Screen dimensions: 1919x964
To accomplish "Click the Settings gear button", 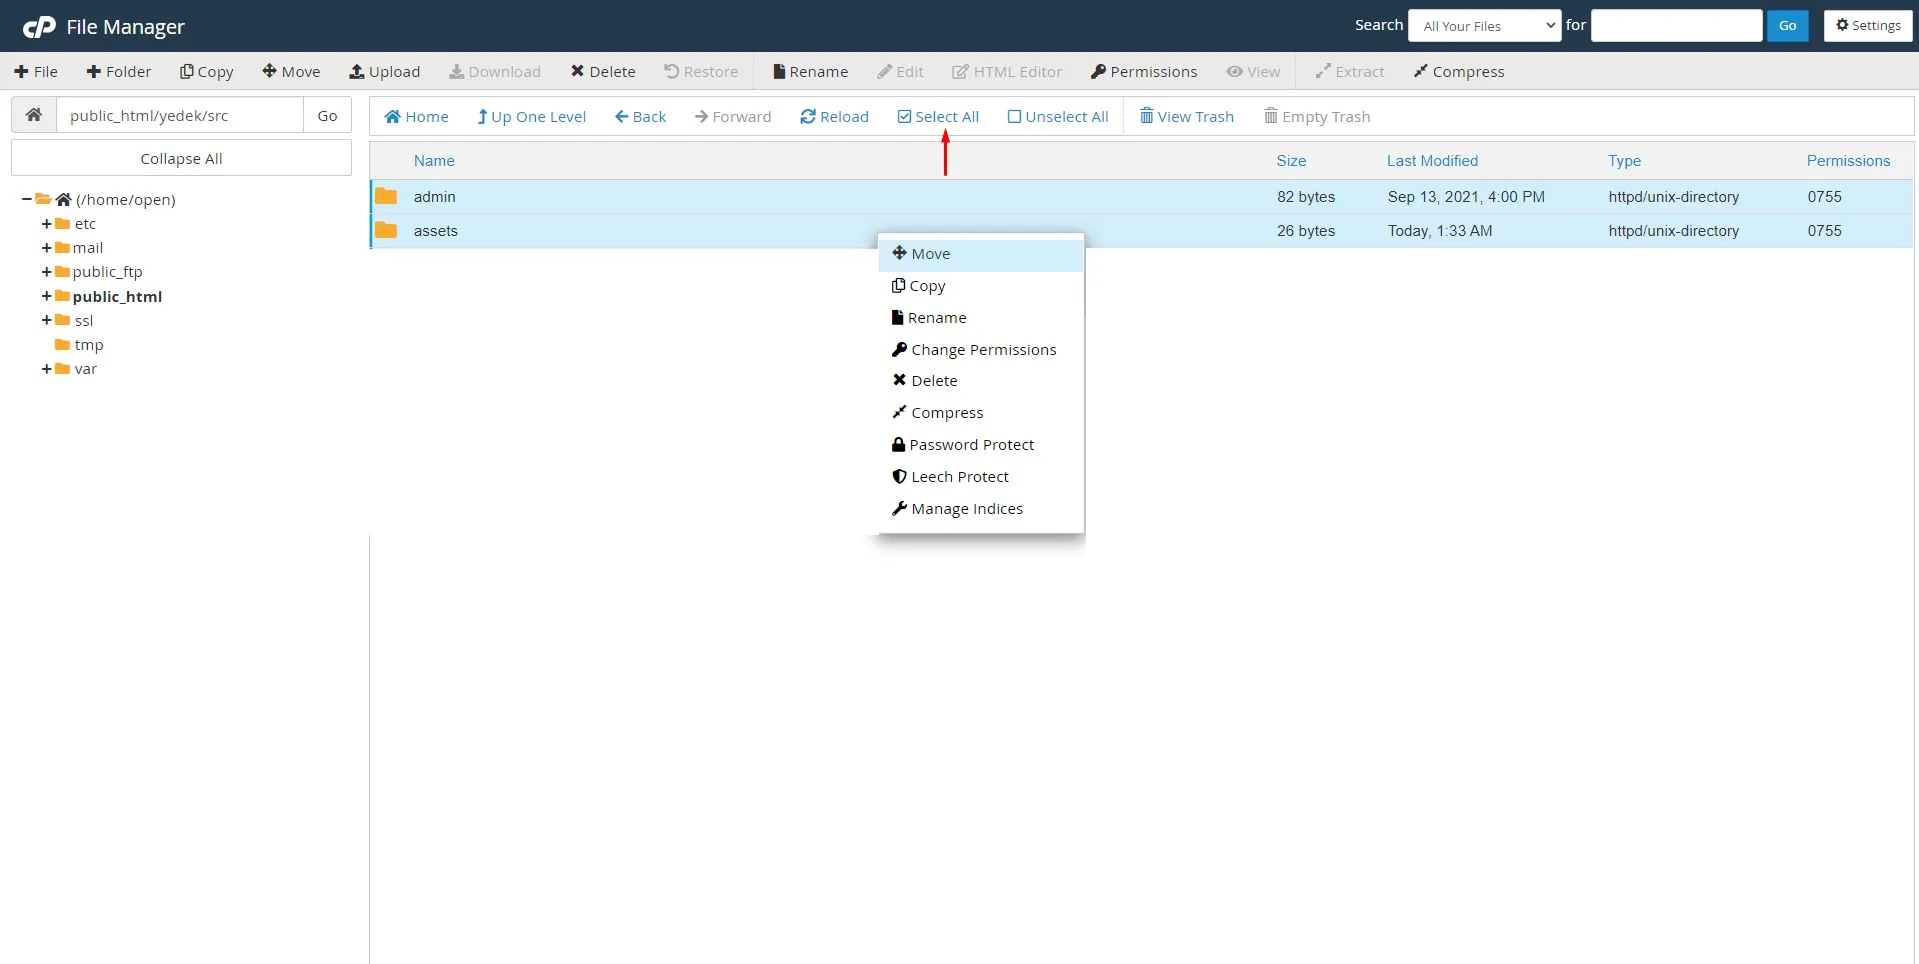I will tap(1867, 25).
